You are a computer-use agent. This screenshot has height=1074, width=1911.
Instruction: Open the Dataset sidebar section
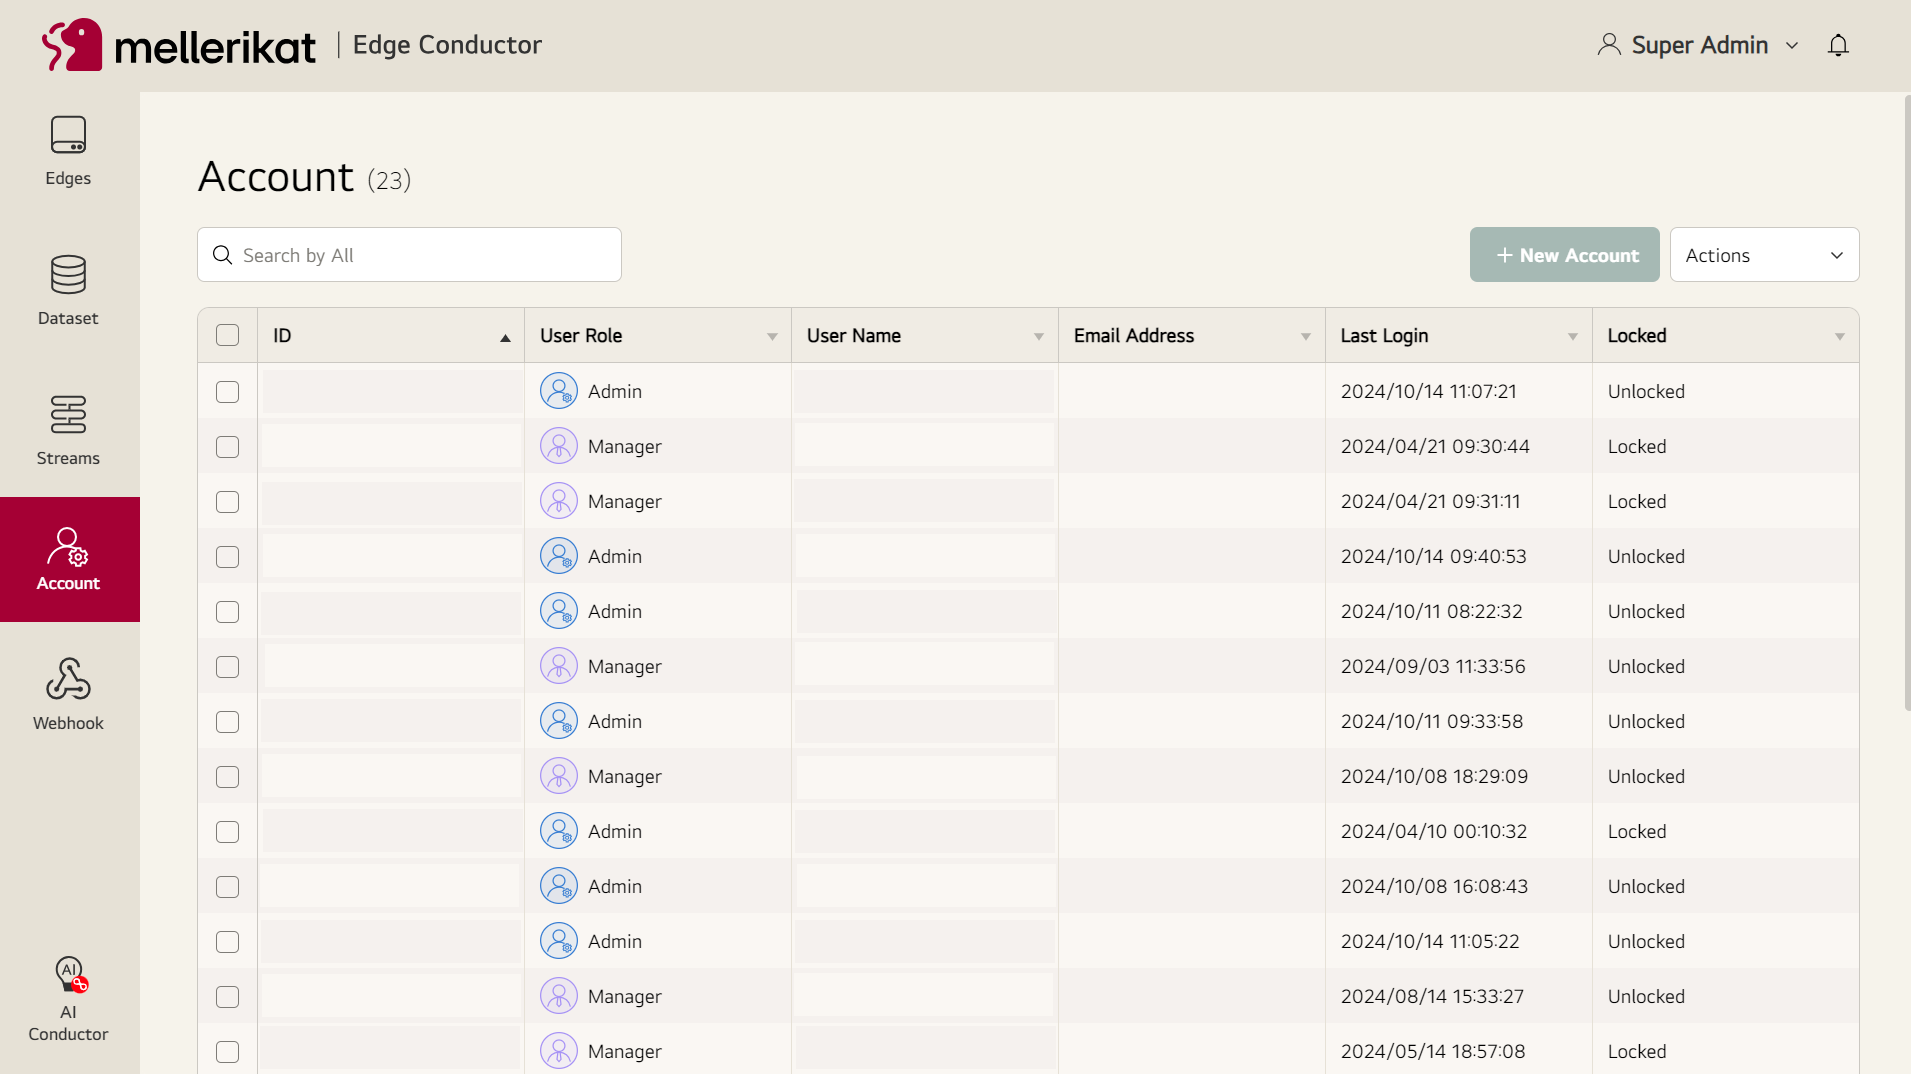click(68, 291)
